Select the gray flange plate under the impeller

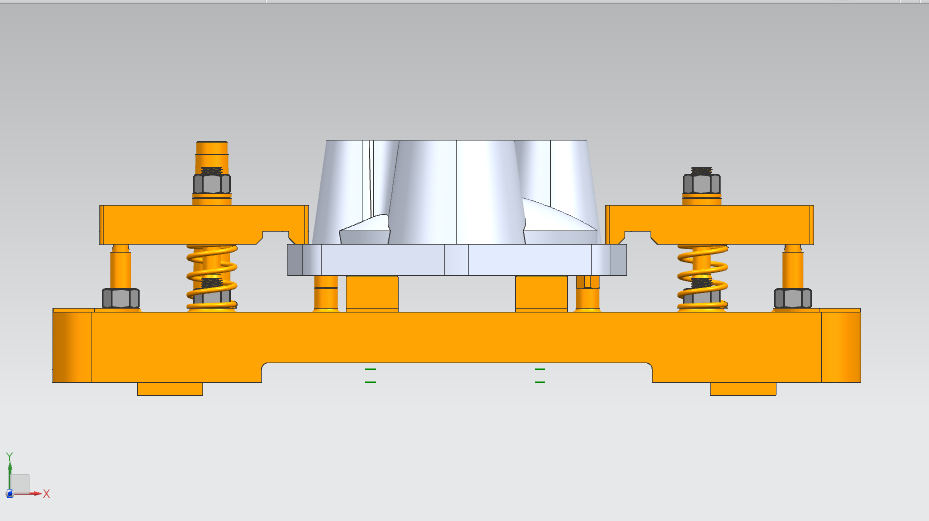(457, 260)
